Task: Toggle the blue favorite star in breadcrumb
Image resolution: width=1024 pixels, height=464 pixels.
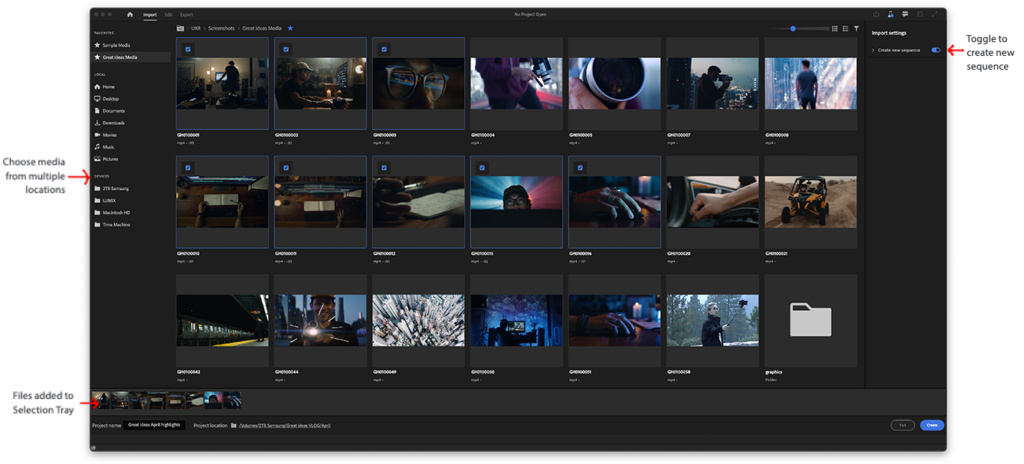Action: coord(291,28)
